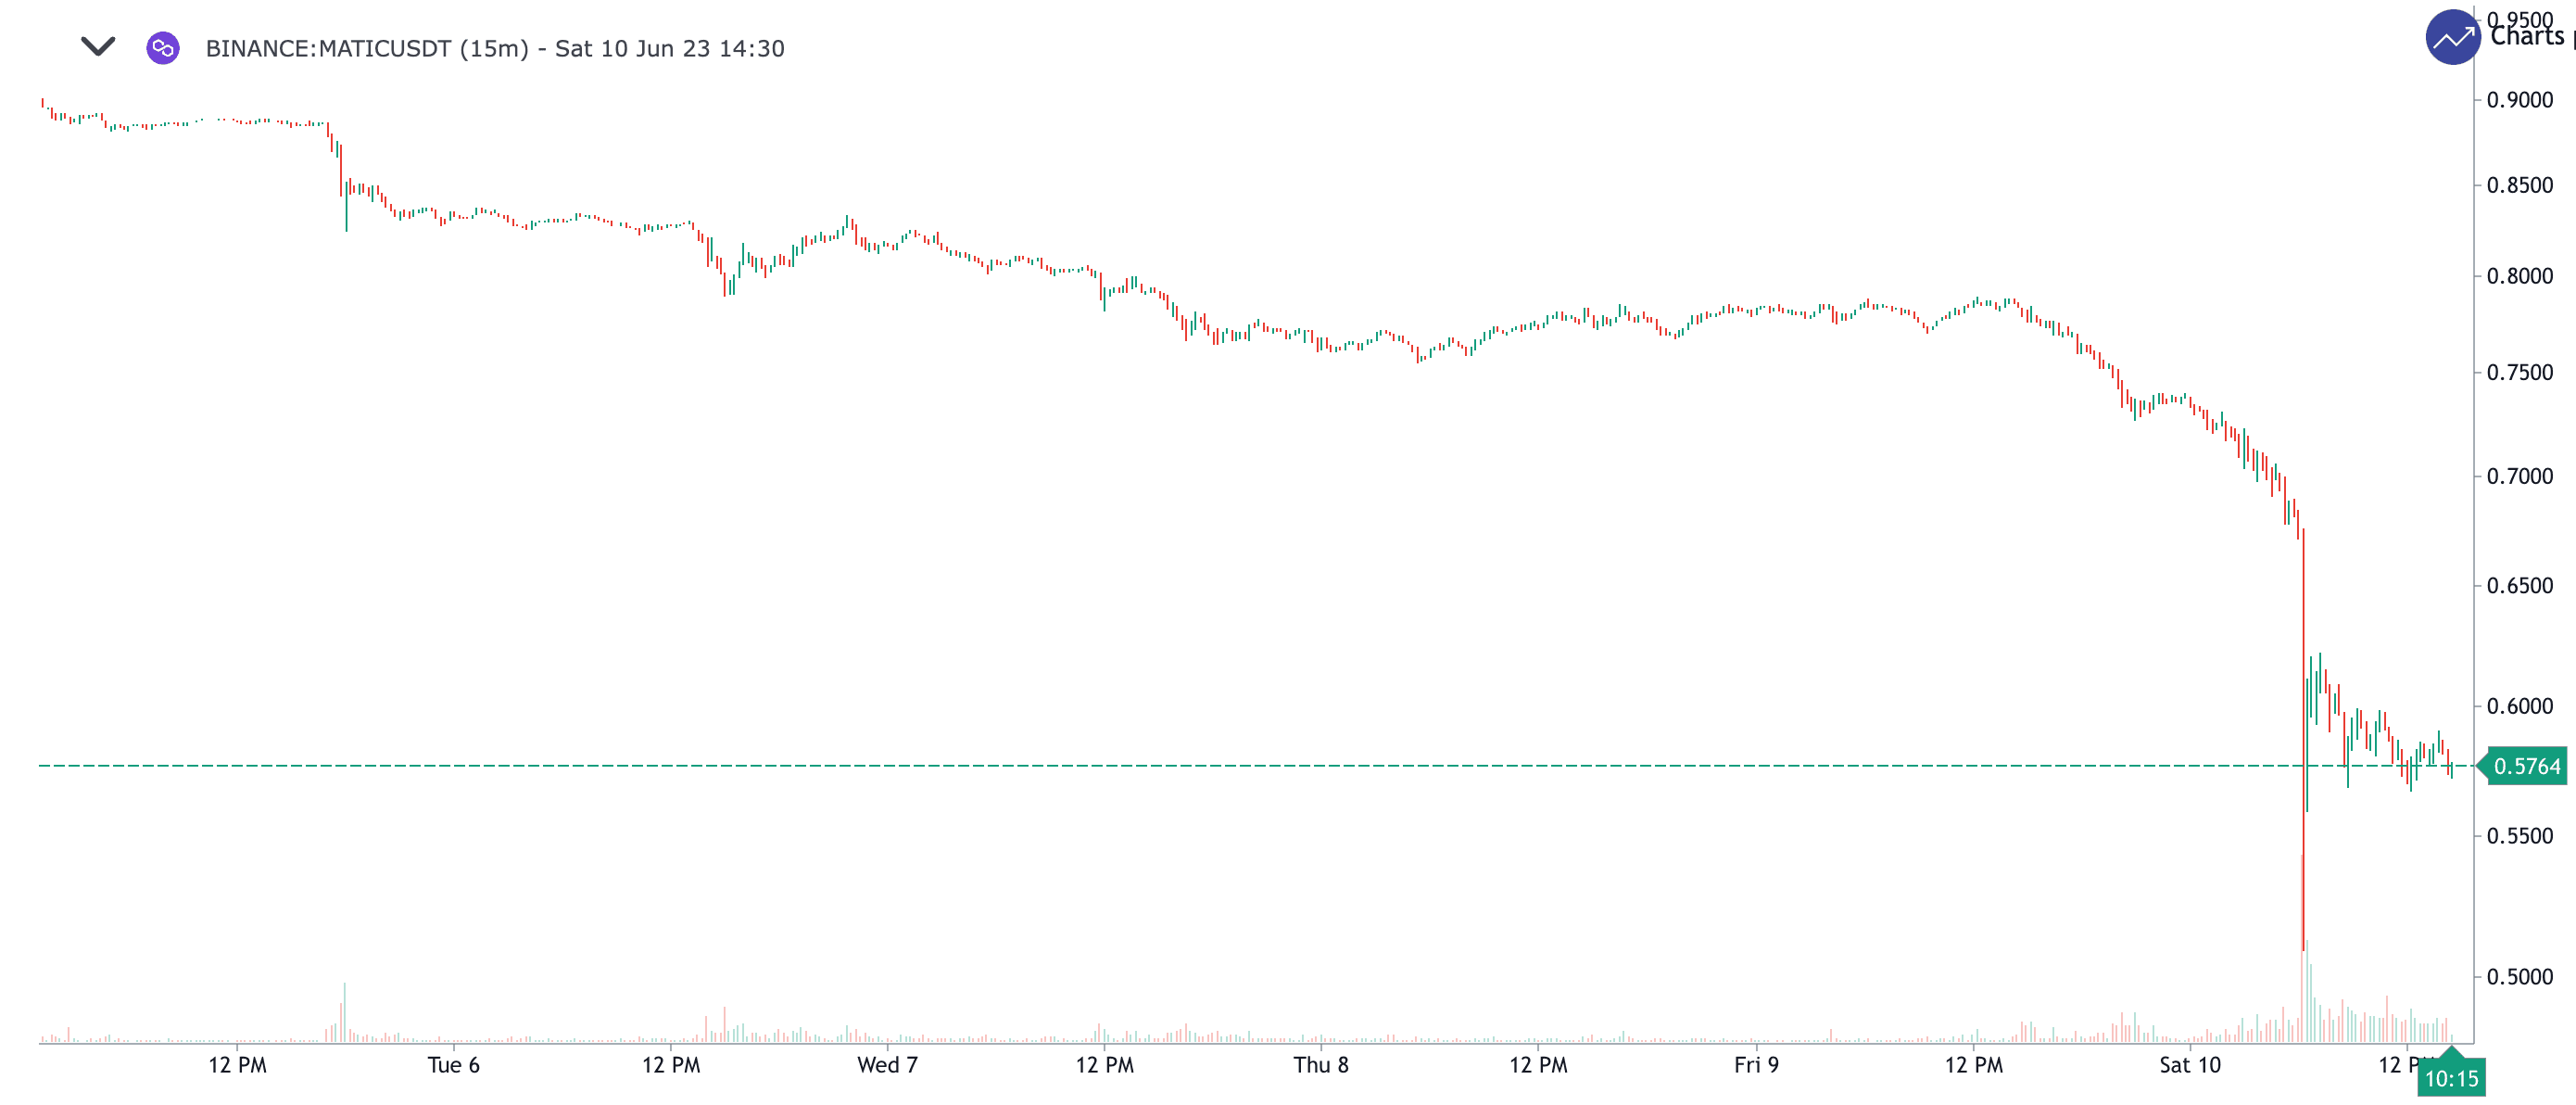Image resolution: width=2576 pixels, height=1105 pixels.
Task: Click the 0.8500 price axis label
Action: click(2519, 185)
